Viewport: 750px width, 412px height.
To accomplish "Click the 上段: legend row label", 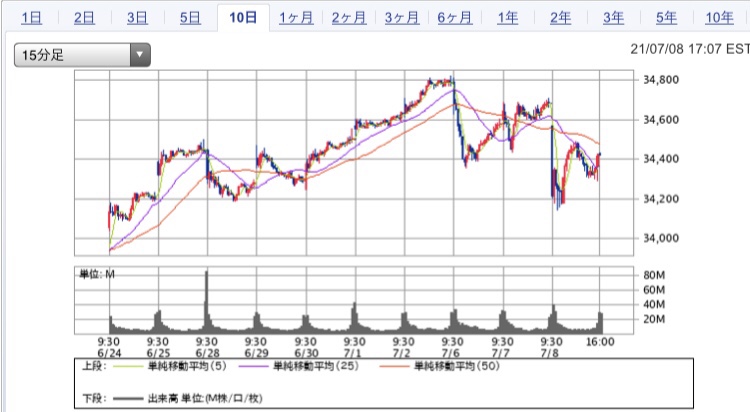I will tap(95, 366).
